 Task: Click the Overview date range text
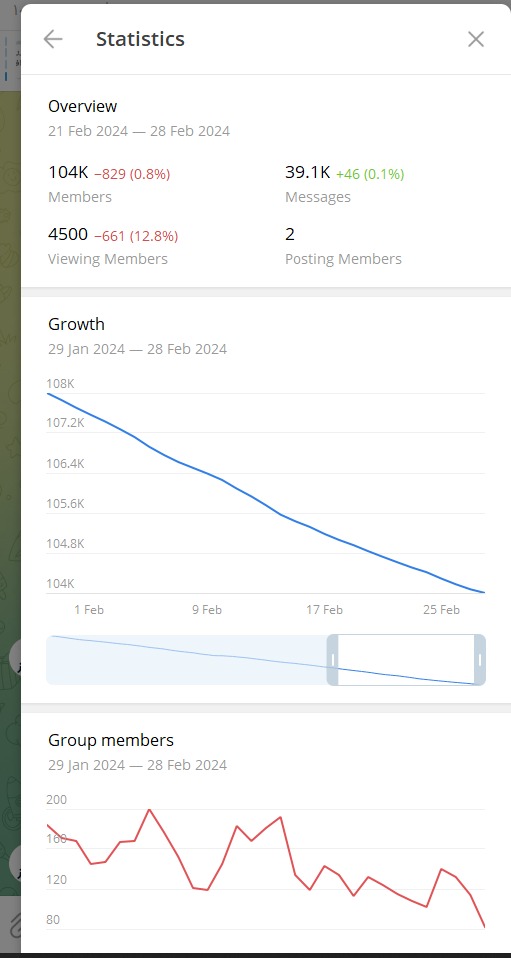139,131
